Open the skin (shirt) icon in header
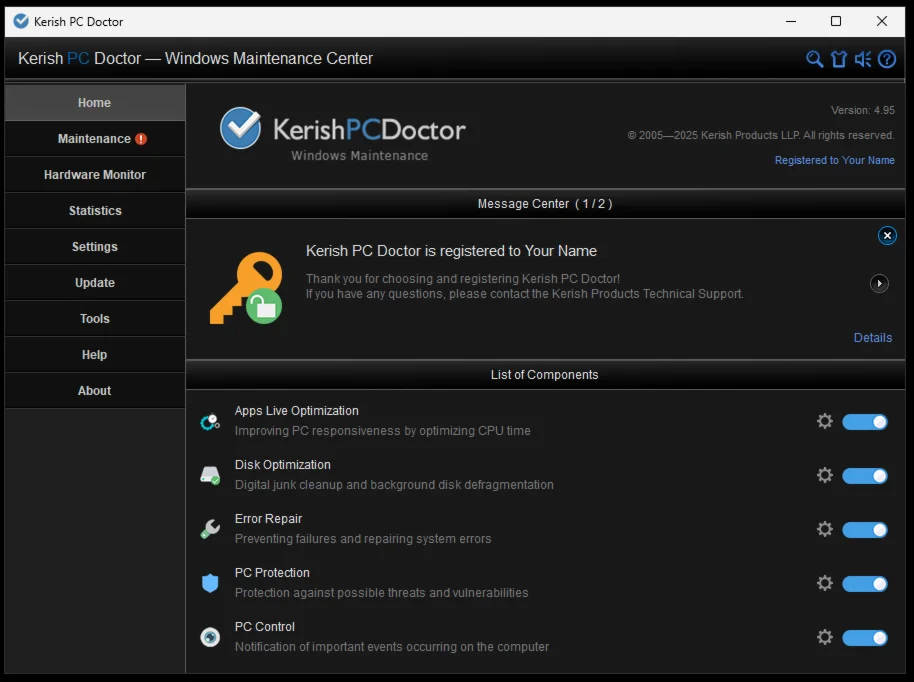This screenshot has height=682, width=914. [839, 59]
